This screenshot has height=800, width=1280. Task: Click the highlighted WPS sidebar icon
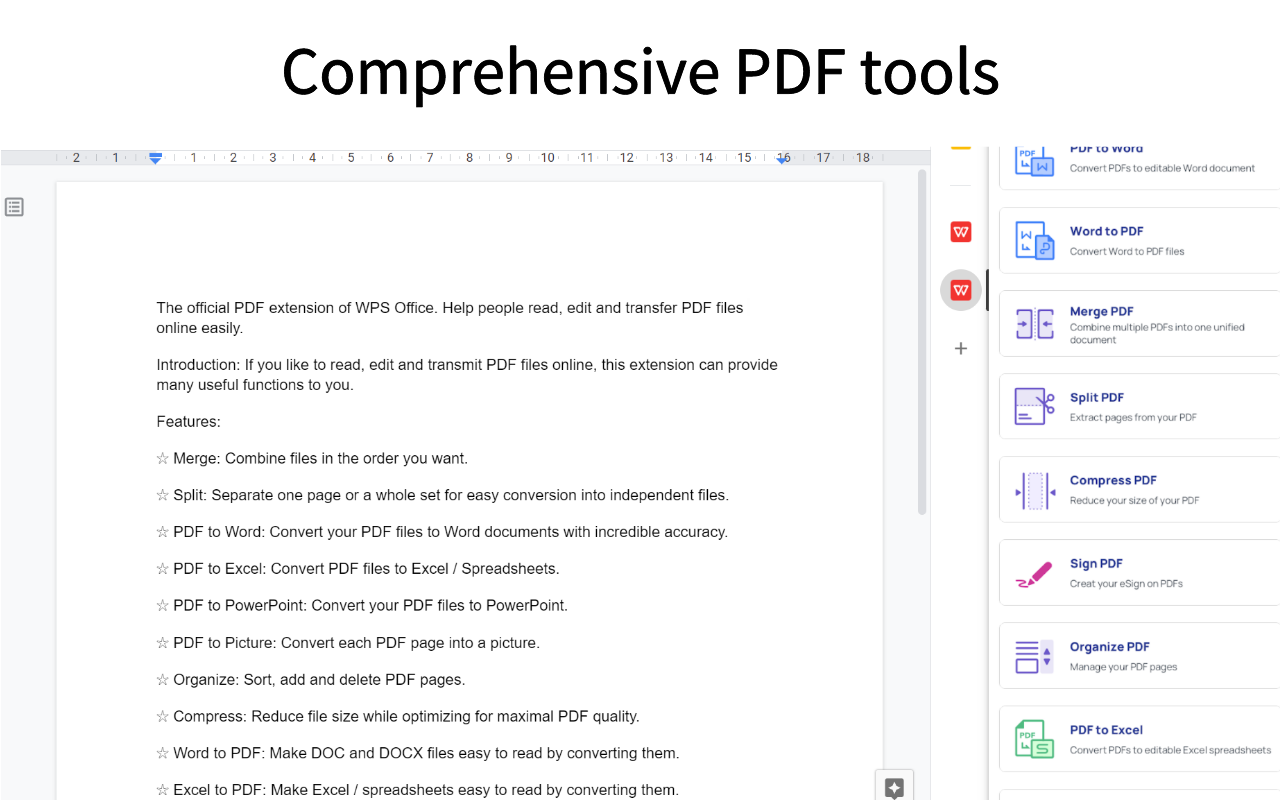(x=961, y=290)
